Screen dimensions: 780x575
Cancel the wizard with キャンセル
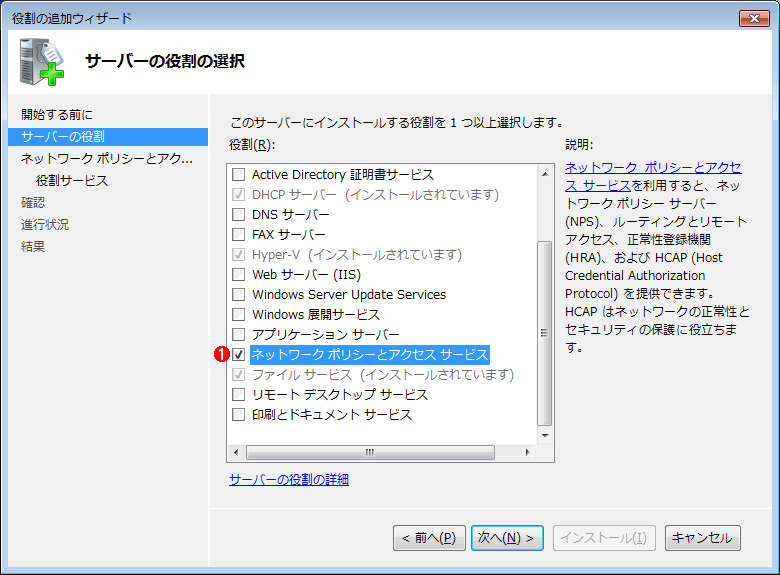pos(702,538)
